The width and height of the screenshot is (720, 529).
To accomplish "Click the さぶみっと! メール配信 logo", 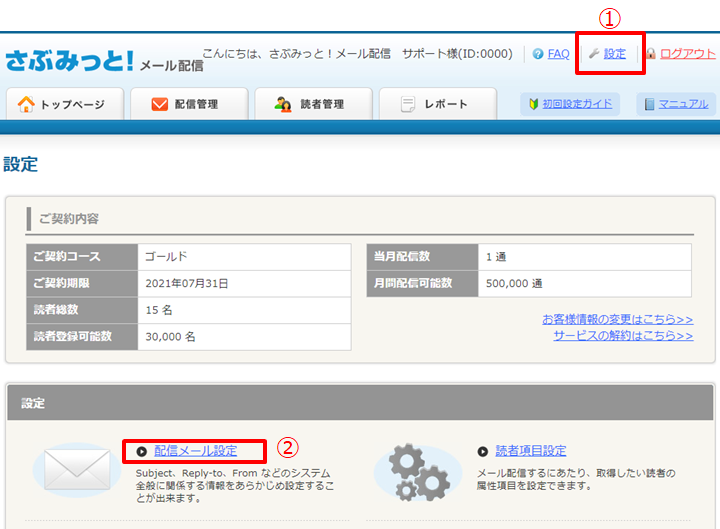I will pos(105,61).
